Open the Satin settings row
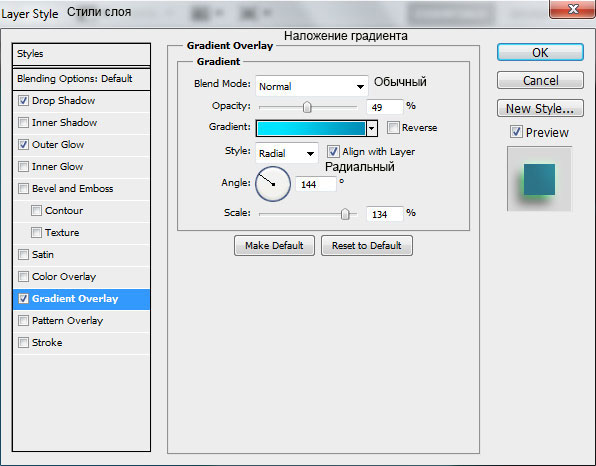Viewport: 596px width, 466px height. tap(81, 255)
